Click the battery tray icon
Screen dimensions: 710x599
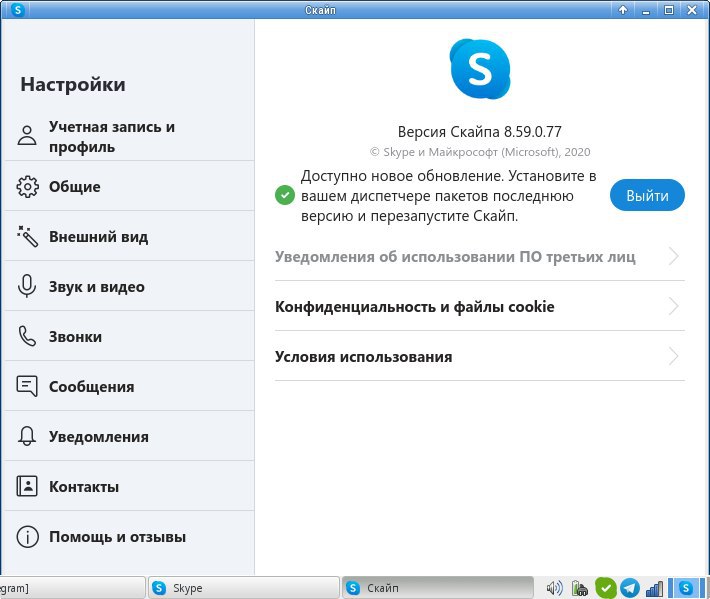579,588
